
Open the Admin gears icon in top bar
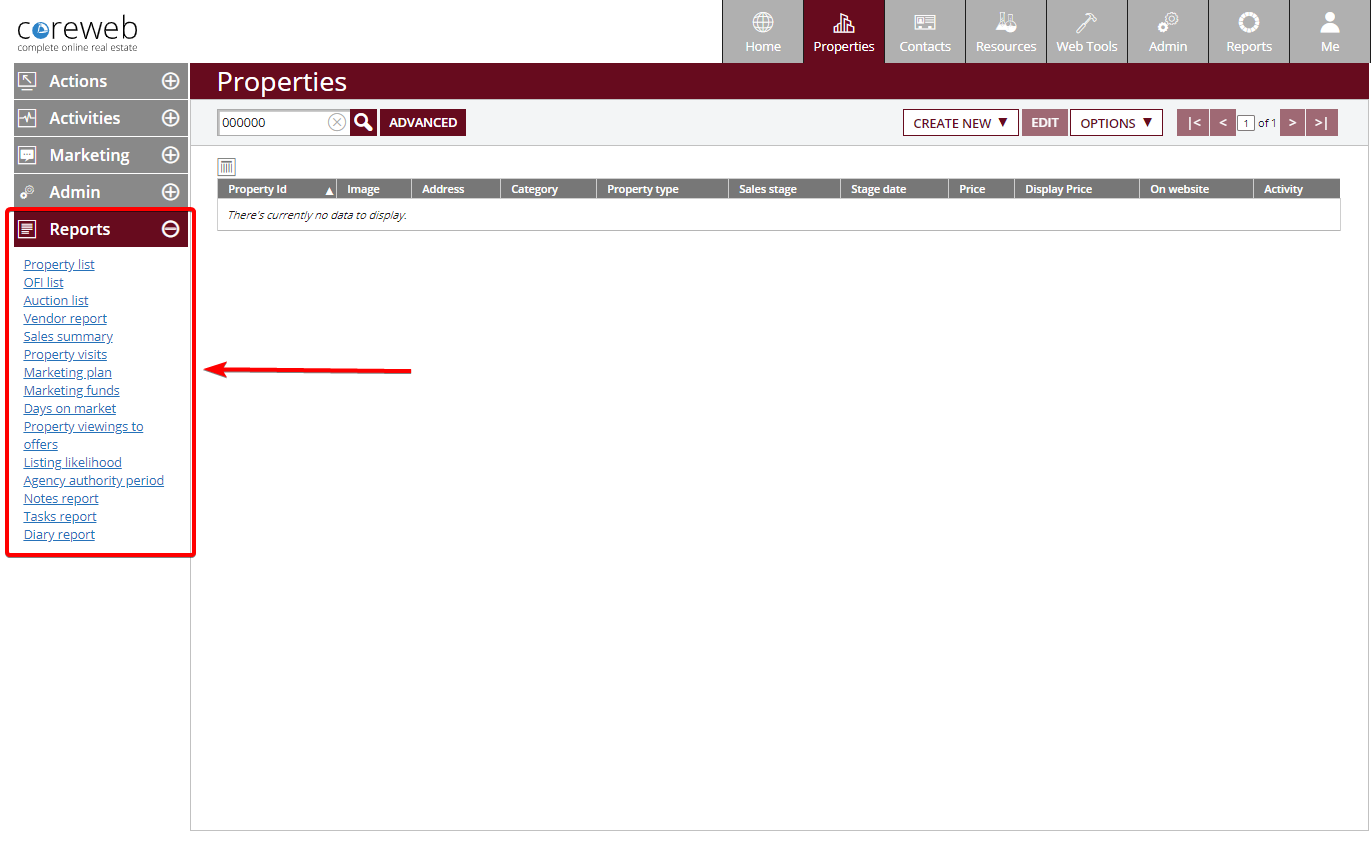coord(1167,23)
